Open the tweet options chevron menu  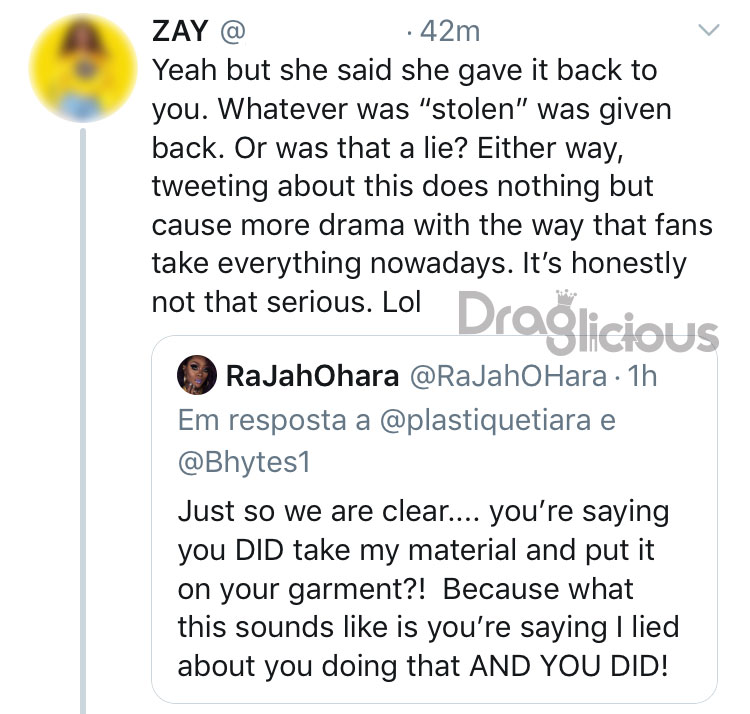(x=708, y=30)
